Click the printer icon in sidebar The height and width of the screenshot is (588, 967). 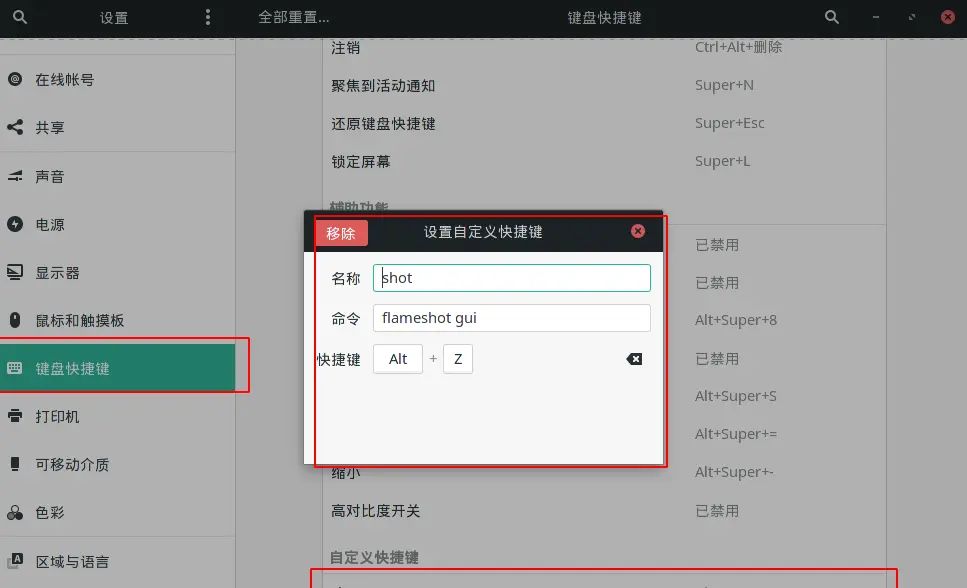(x=15, y=416)
